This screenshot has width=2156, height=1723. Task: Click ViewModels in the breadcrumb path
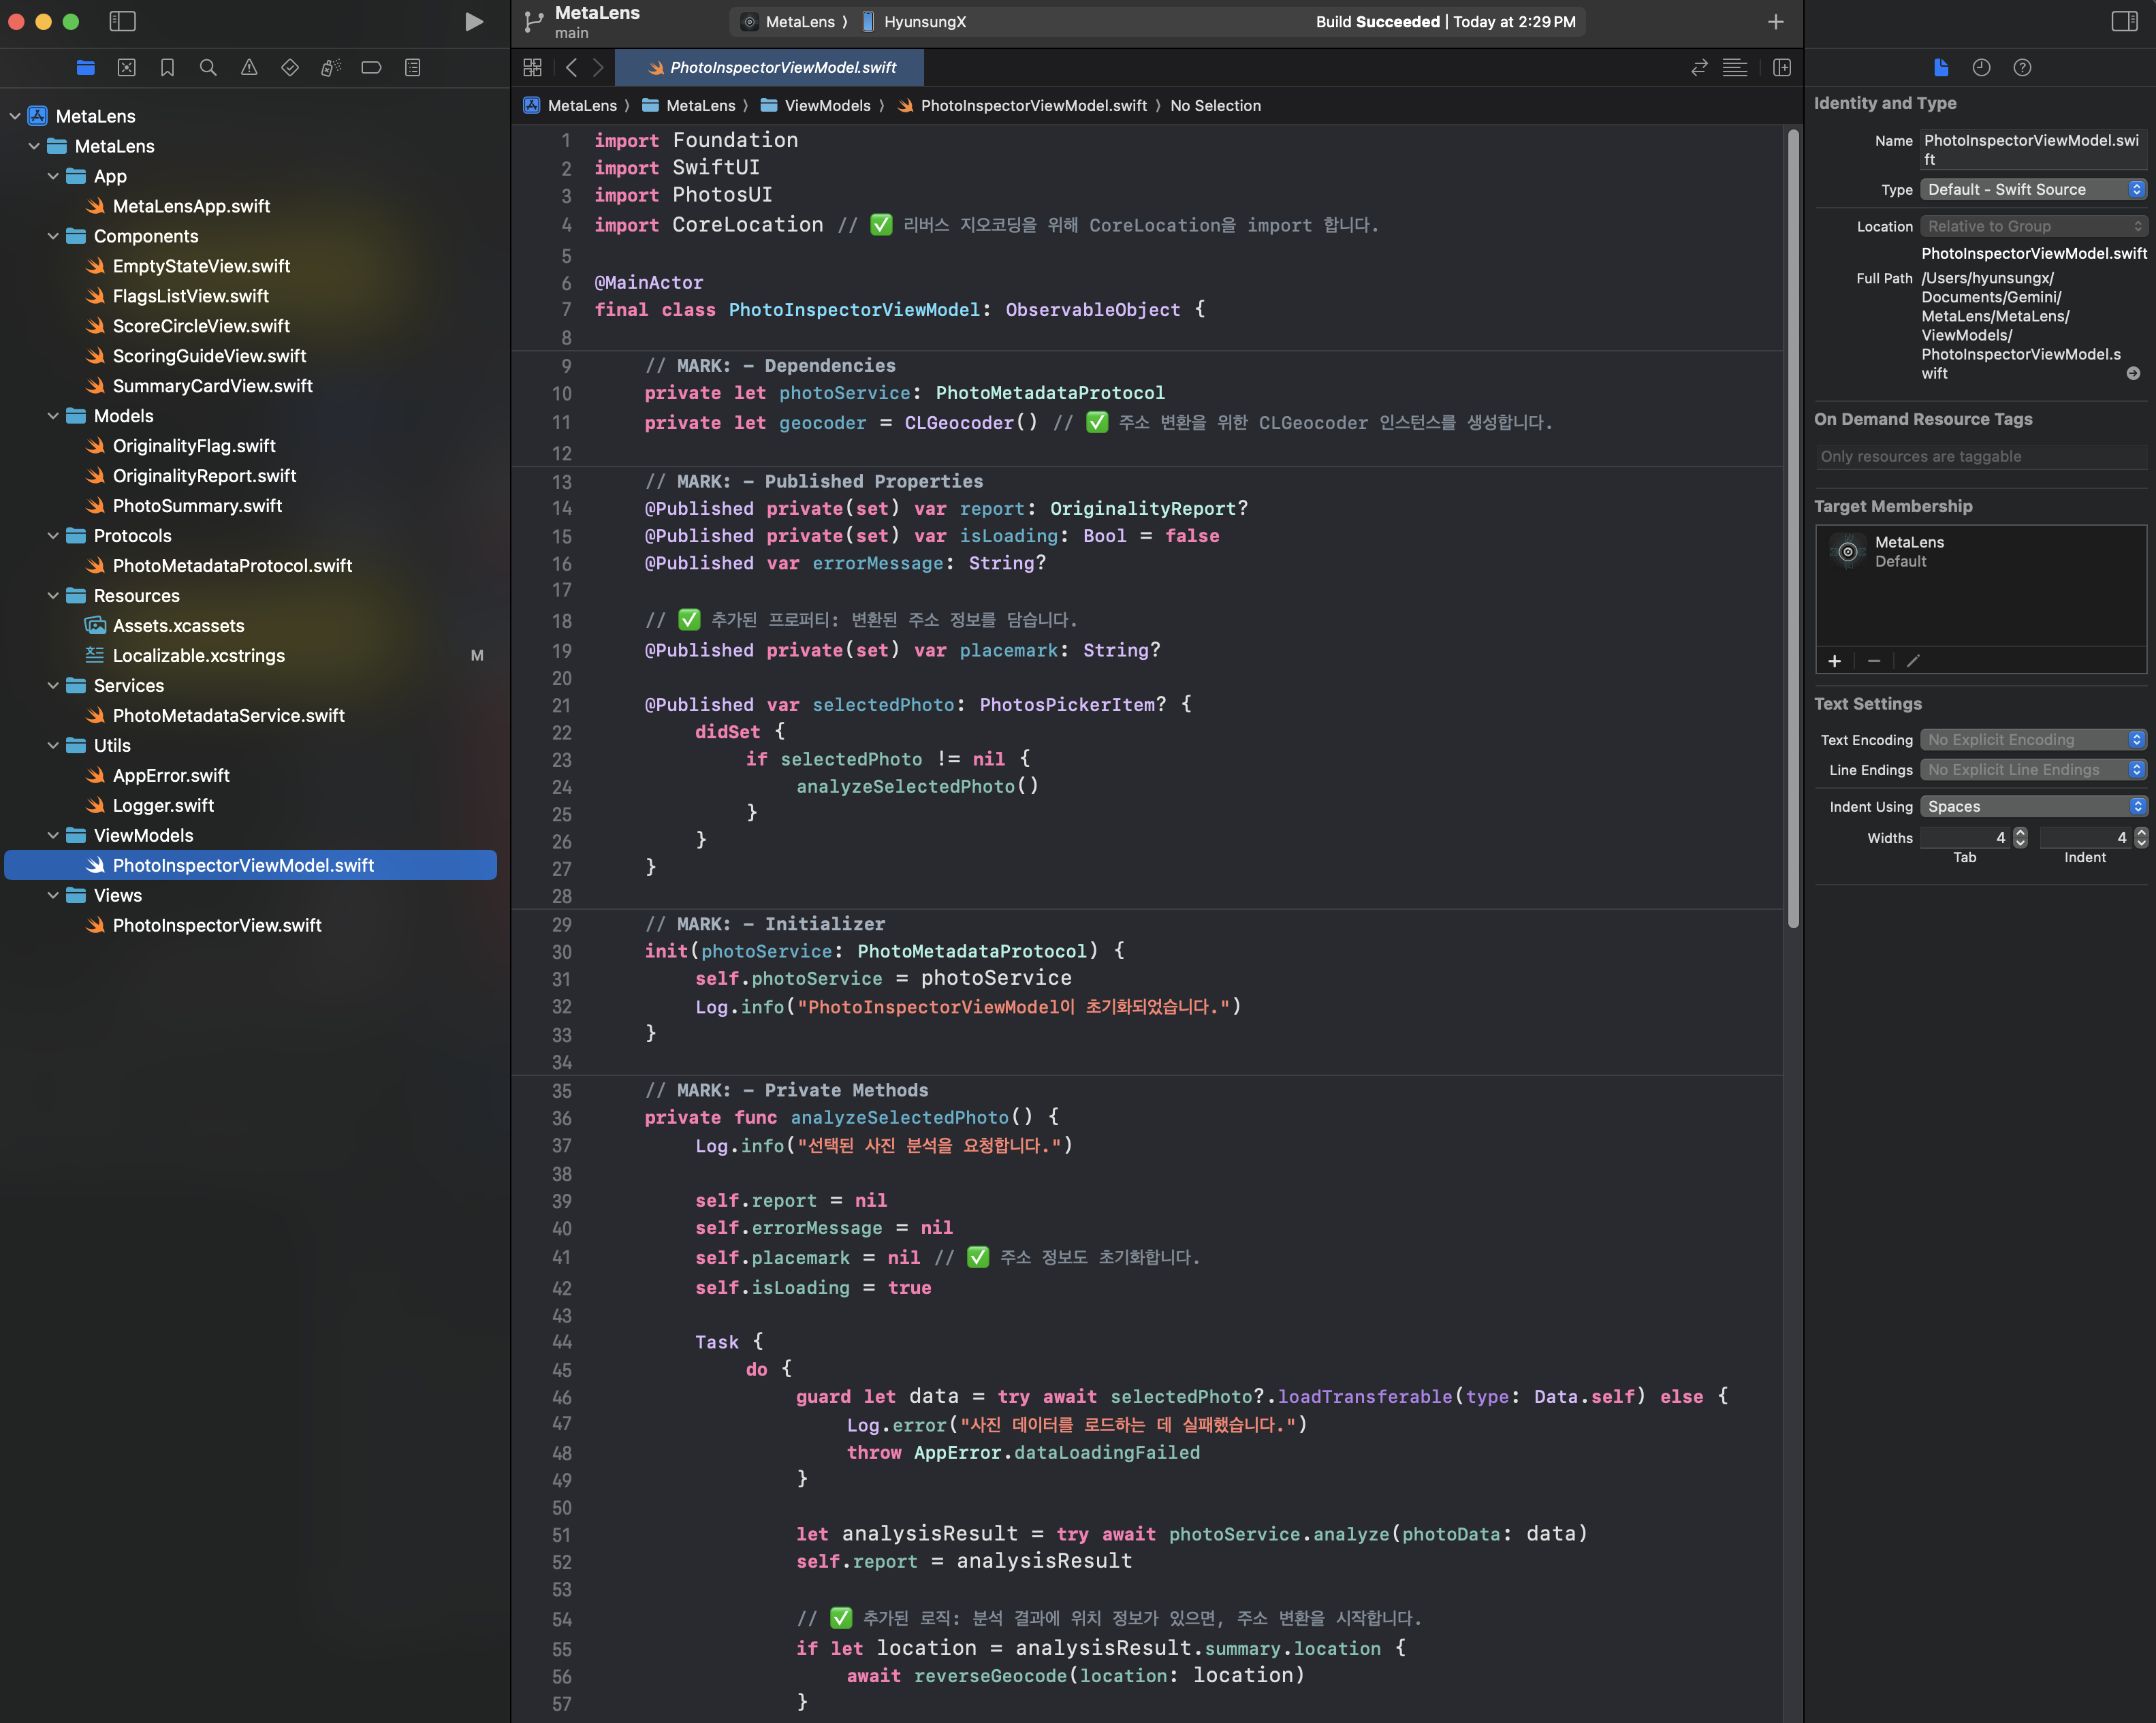point(827,106)
